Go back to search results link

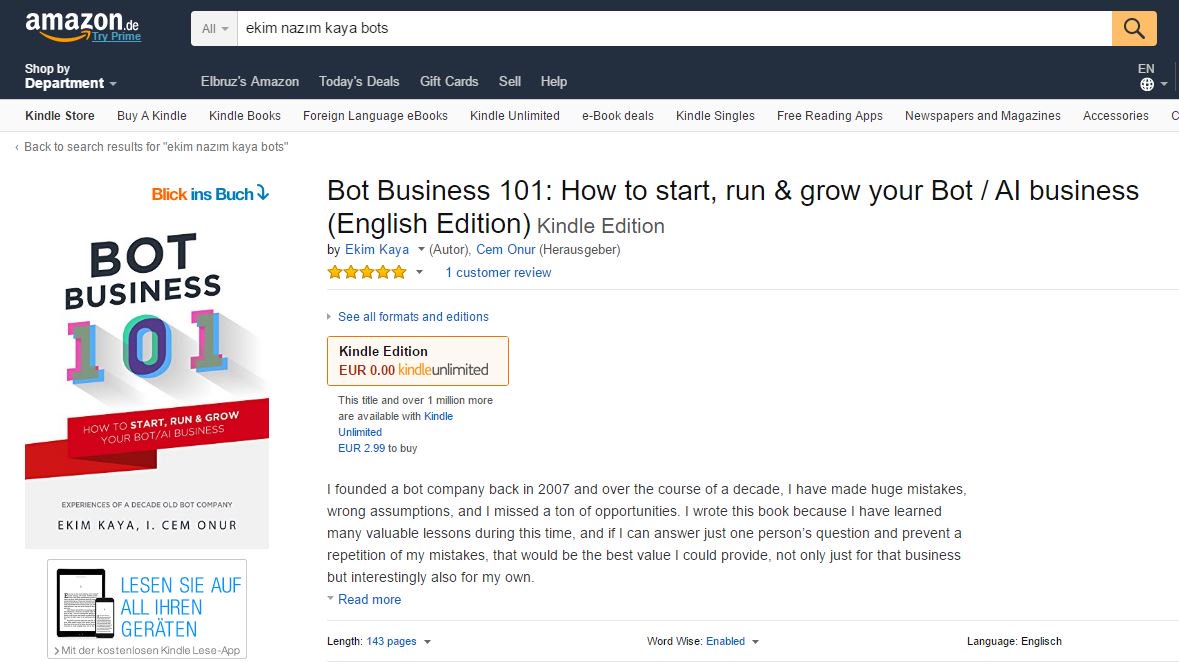tap(156, 147)
